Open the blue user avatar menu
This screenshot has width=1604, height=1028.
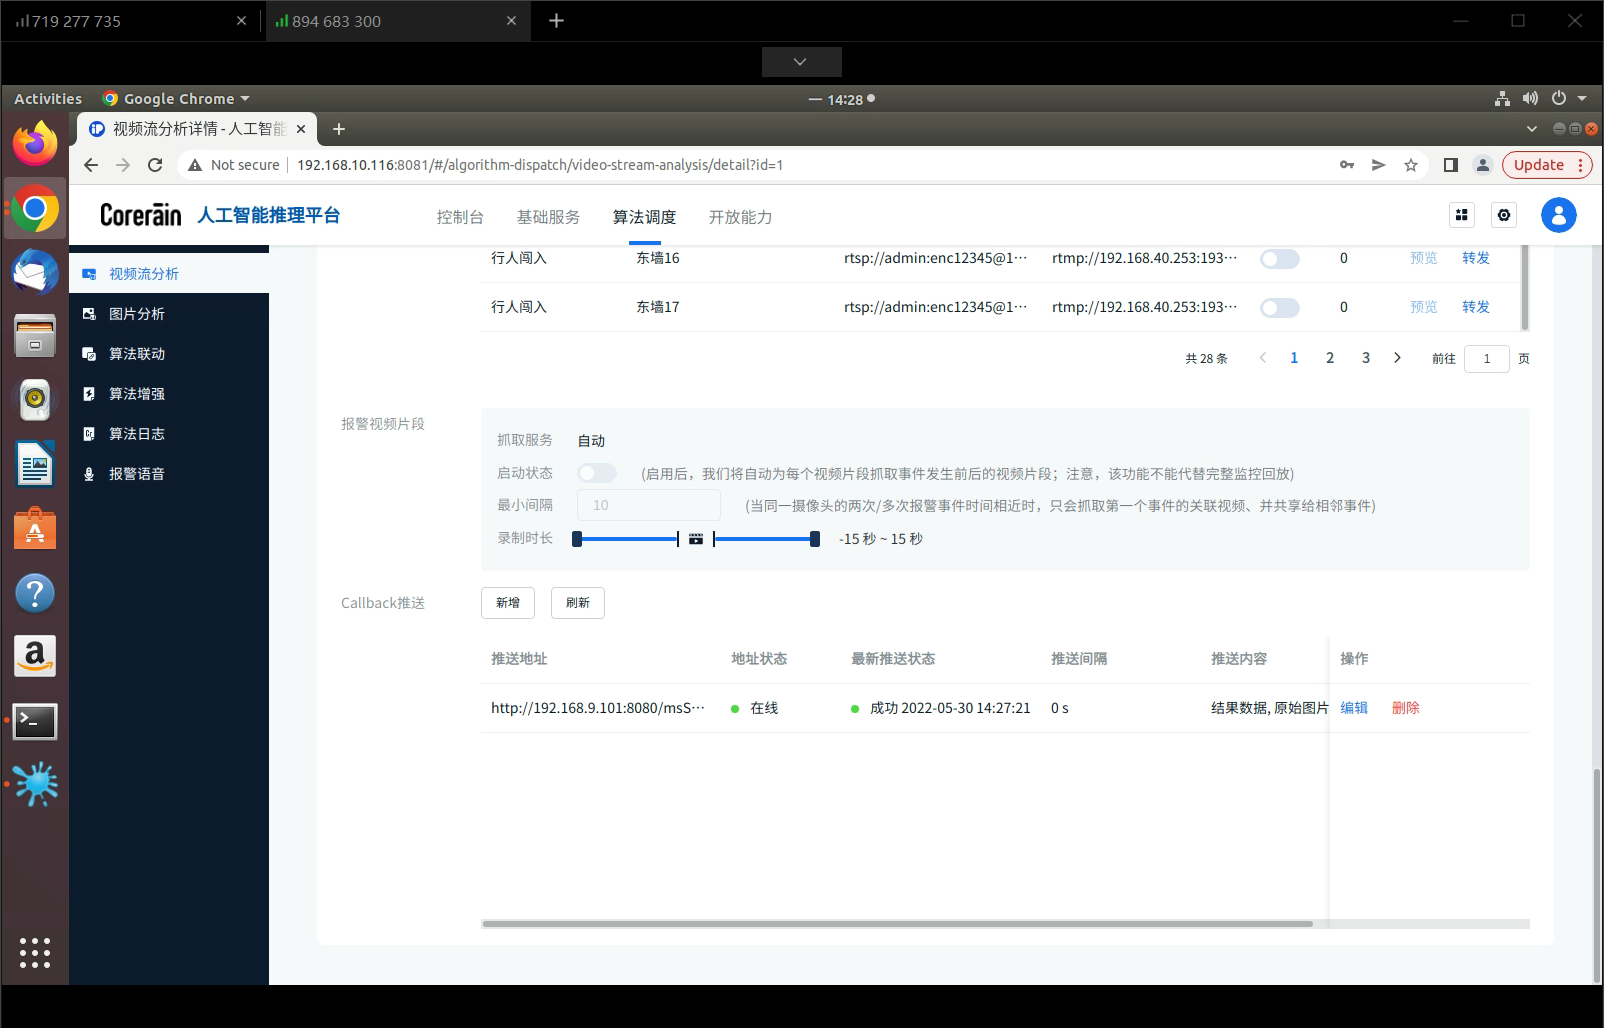(1559, 215)
